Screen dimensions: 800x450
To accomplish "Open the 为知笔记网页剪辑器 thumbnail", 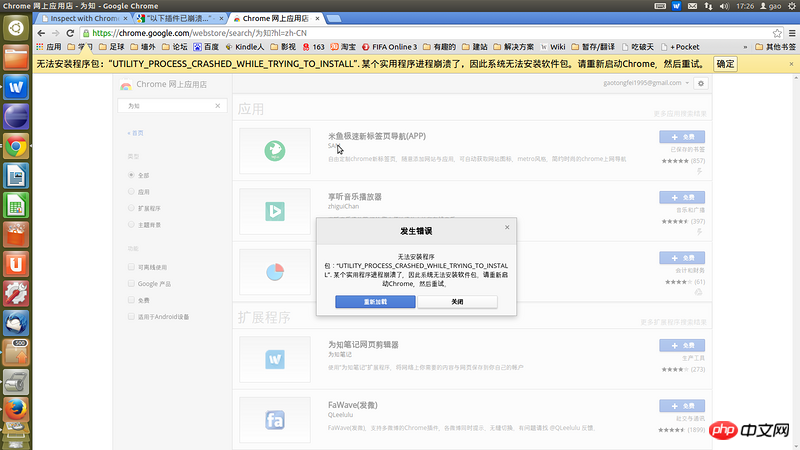I will coord(275,359).
